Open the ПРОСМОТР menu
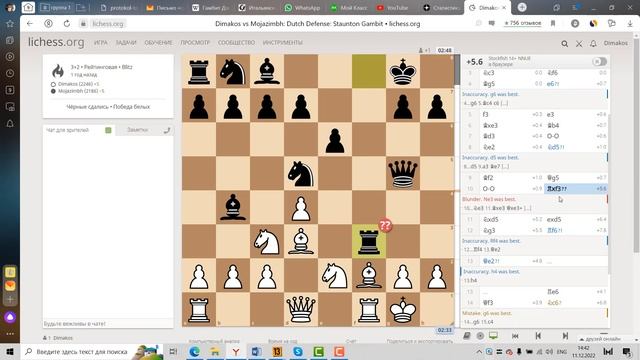The image size is (640, 360). pyautogui.click(x=195, y=42)
